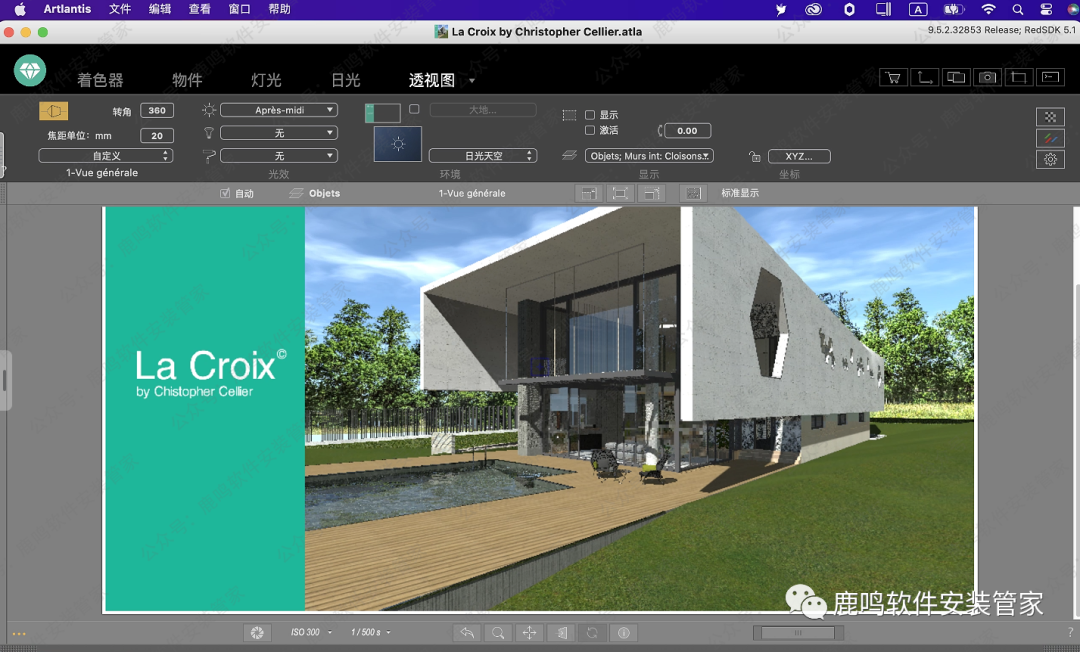Select the zoom magnifier tool at bottom

pos(497,632)
